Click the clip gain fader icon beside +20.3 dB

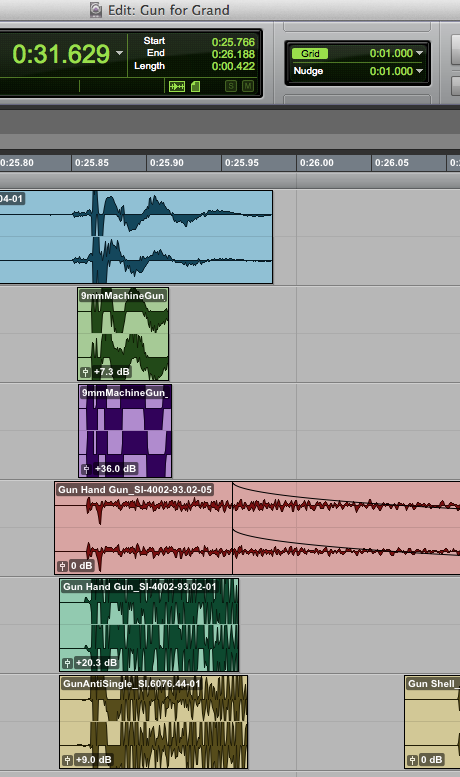[x=68, y=663]
